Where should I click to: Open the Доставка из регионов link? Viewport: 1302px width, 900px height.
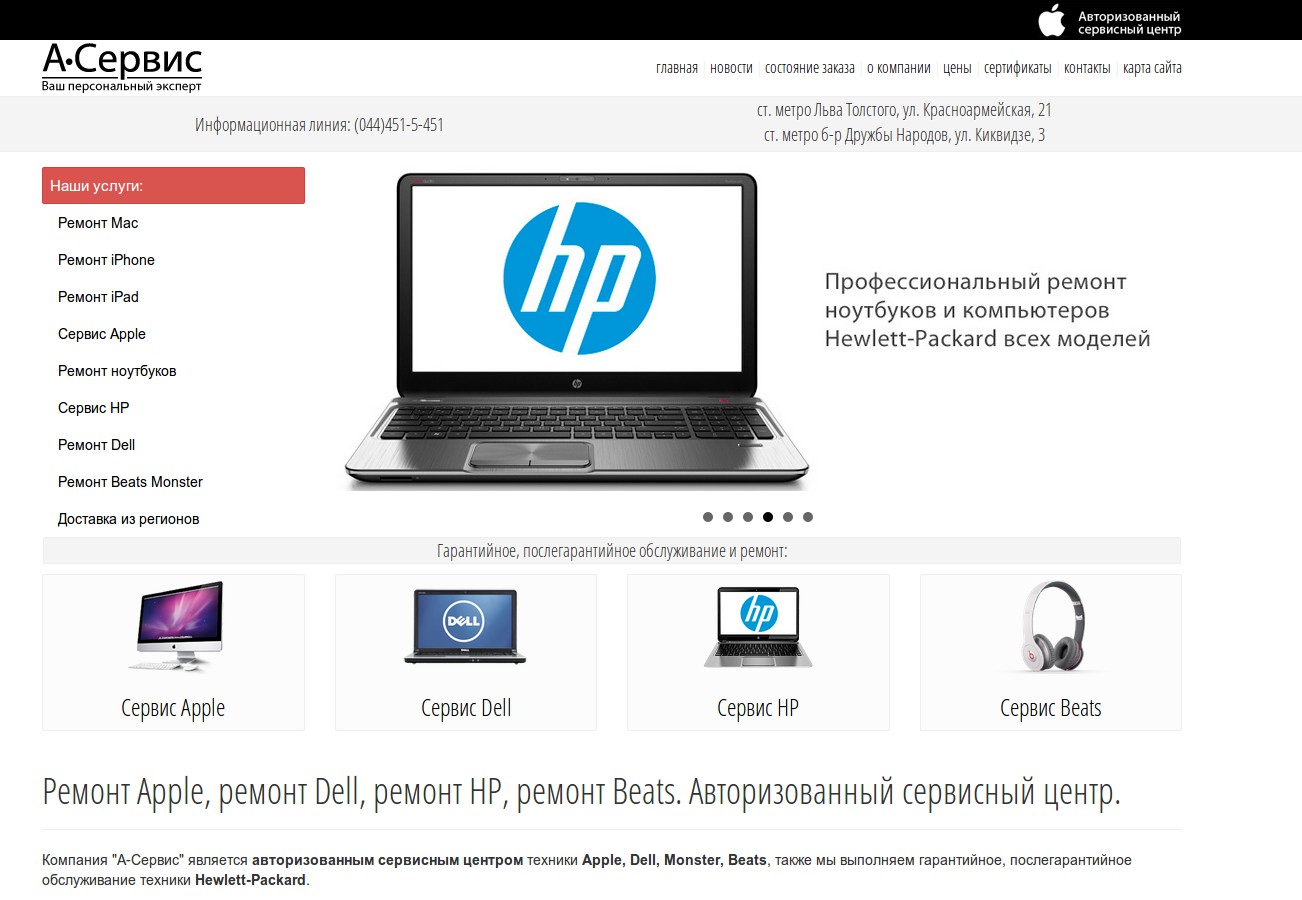(x=129, y=519)
